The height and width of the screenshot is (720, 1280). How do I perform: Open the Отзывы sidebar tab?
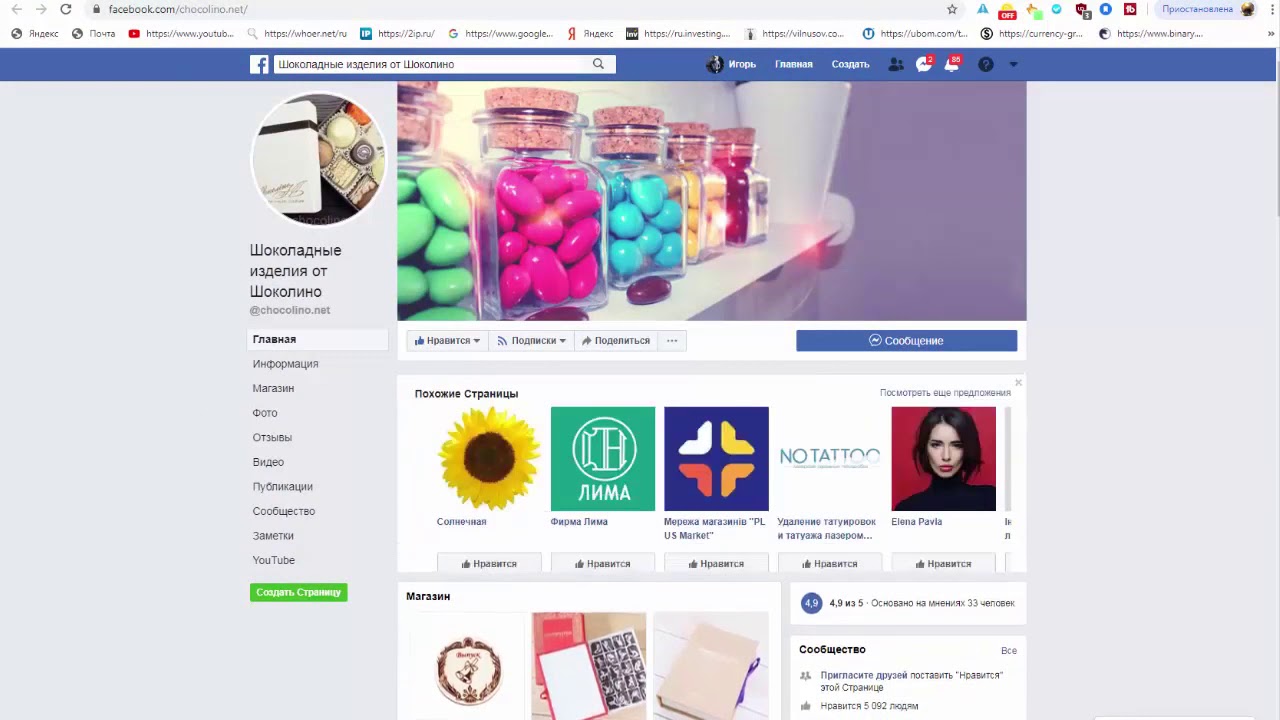tap(272, 438)
